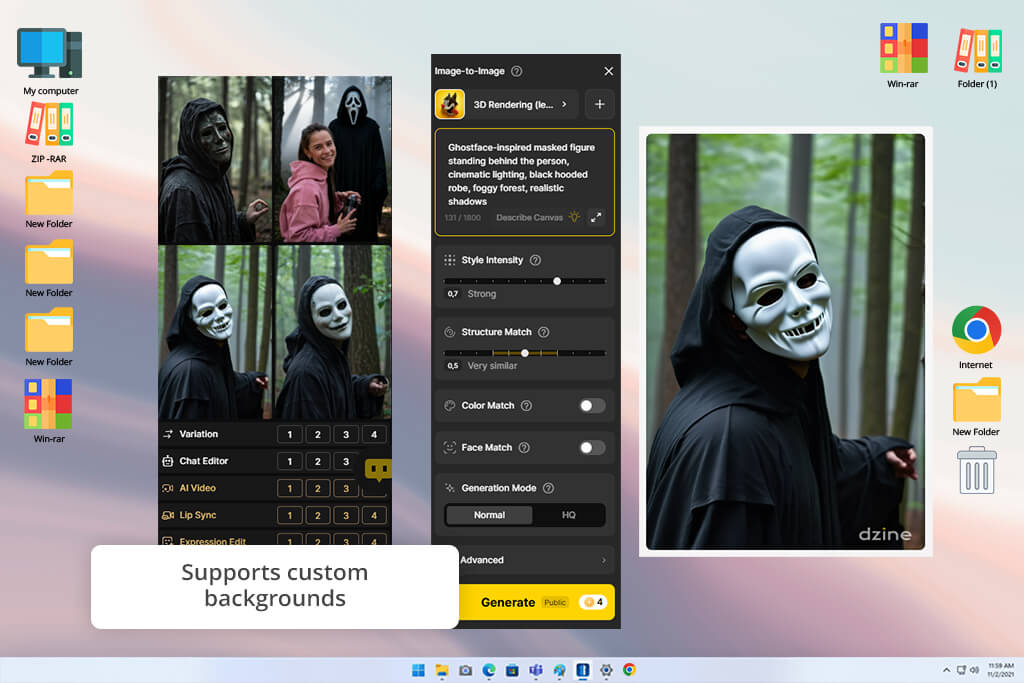
Task: Click the Chat Editor robot icon
Action: click(168, 461)
